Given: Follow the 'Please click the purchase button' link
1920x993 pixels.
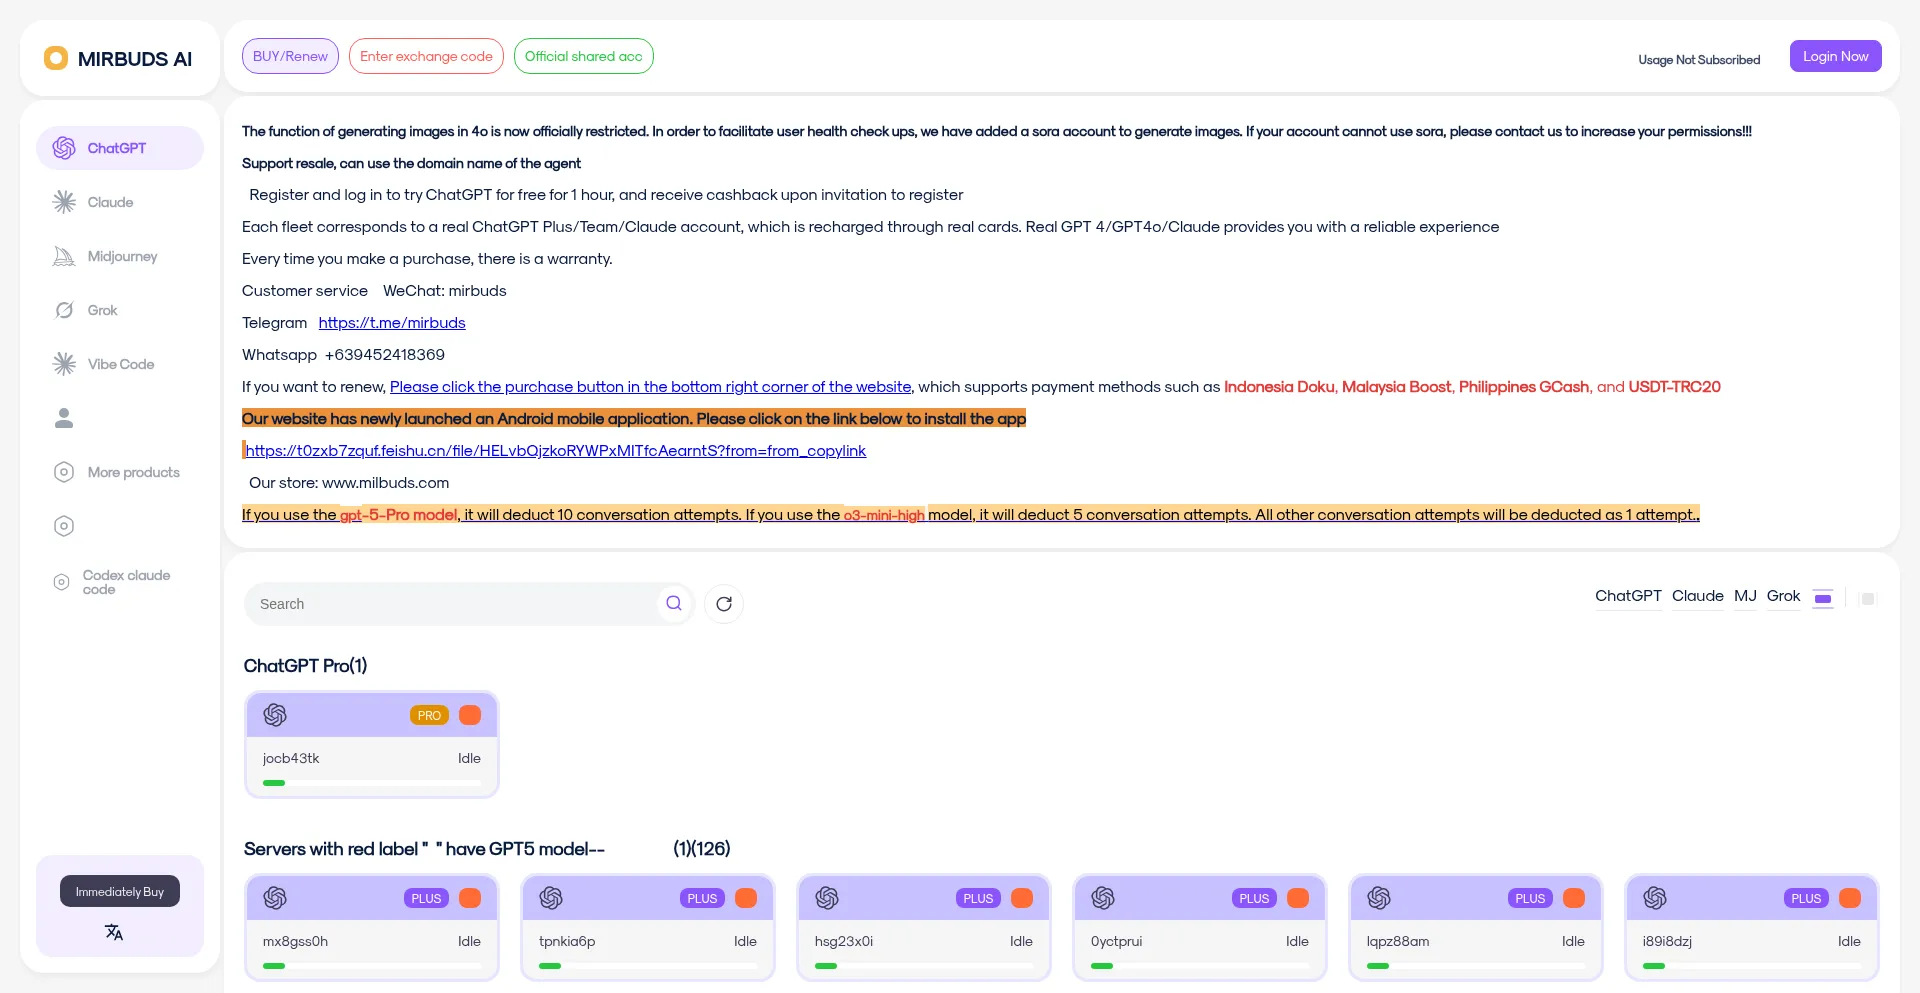Looking at the screenshot, I should coord(650,387).
